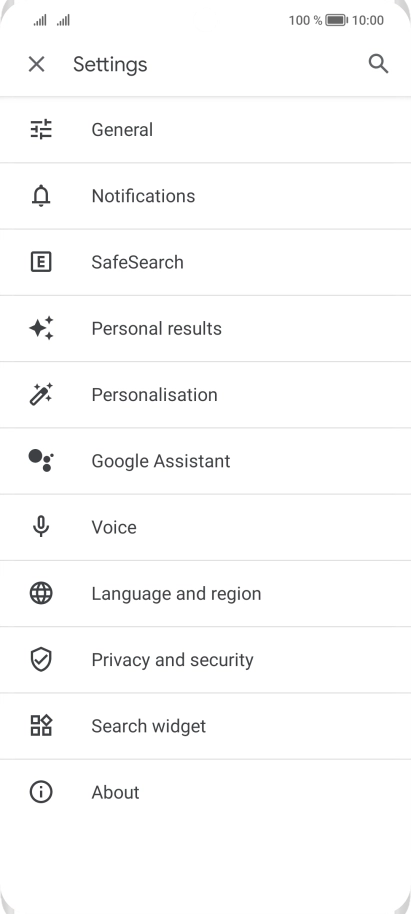Tap the search magnifier icon
This screenshot has width=411, height=914.
click(x=378, y=64)
